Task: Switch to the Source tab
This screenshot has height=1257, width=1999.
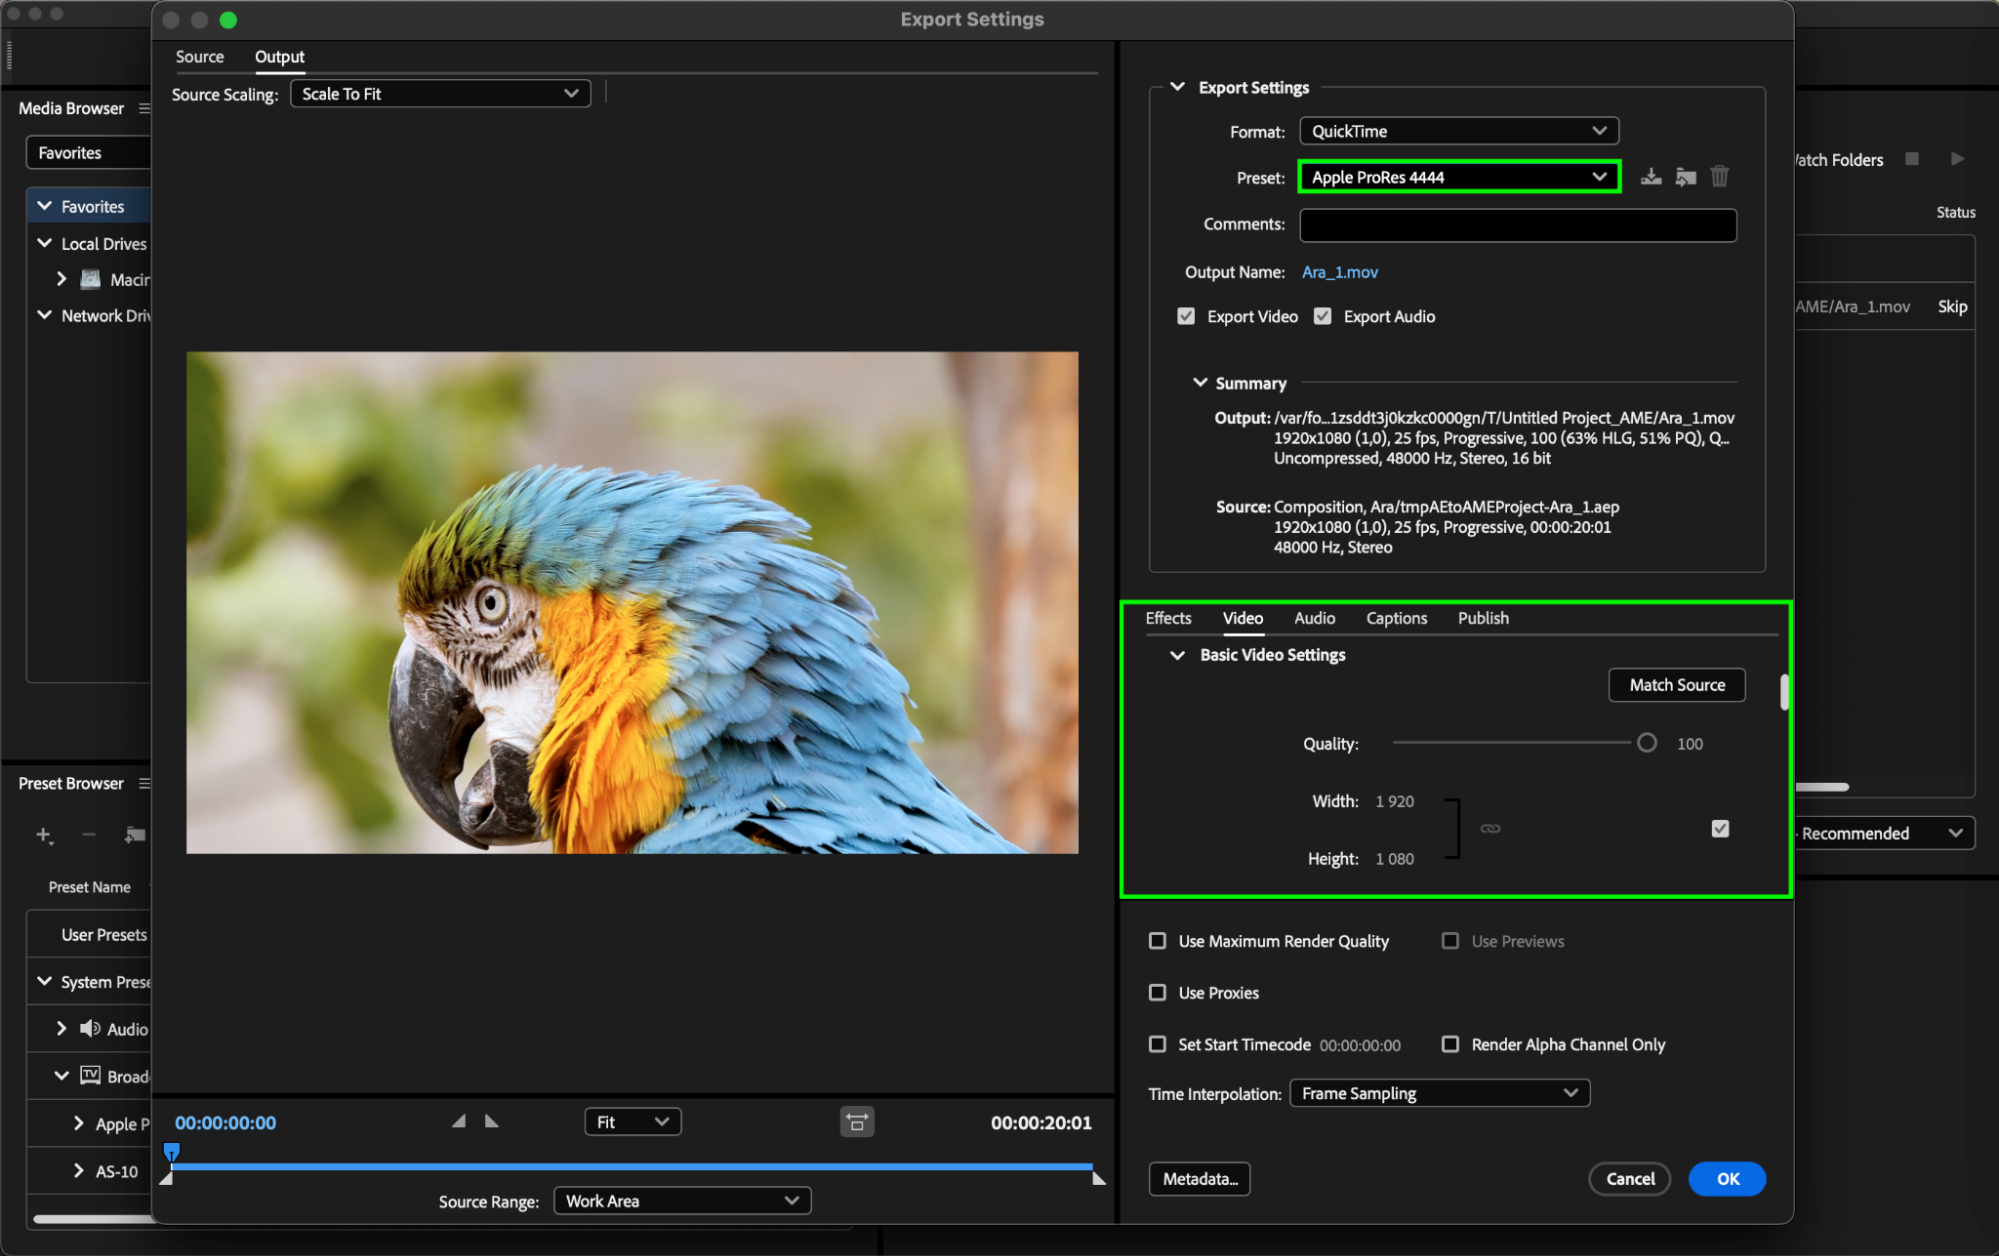Action: [199, 57]
